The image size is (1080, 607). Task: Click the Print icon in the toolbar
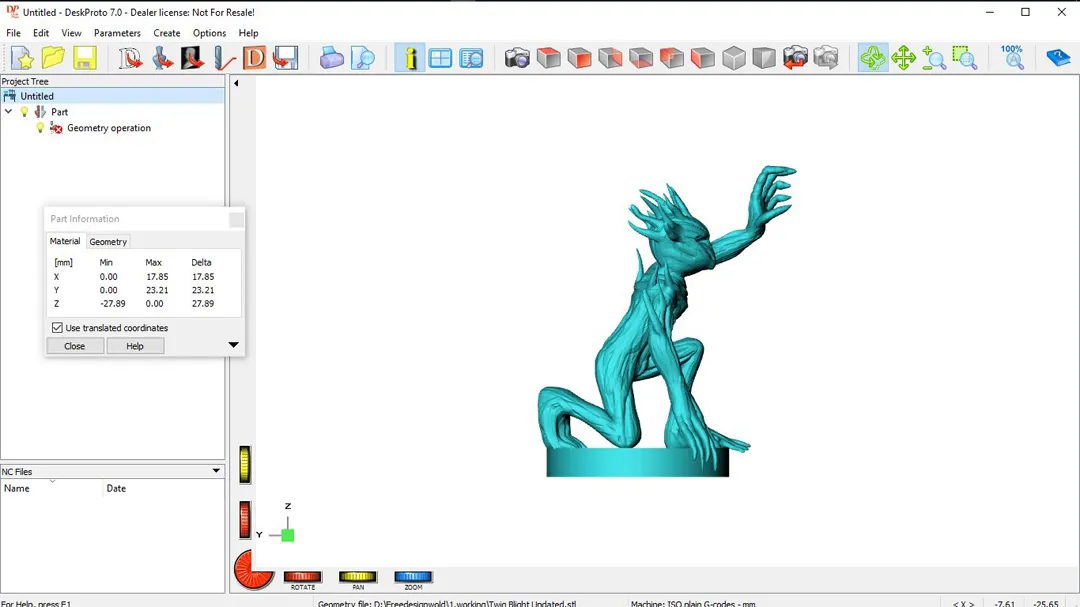point(331,58)
